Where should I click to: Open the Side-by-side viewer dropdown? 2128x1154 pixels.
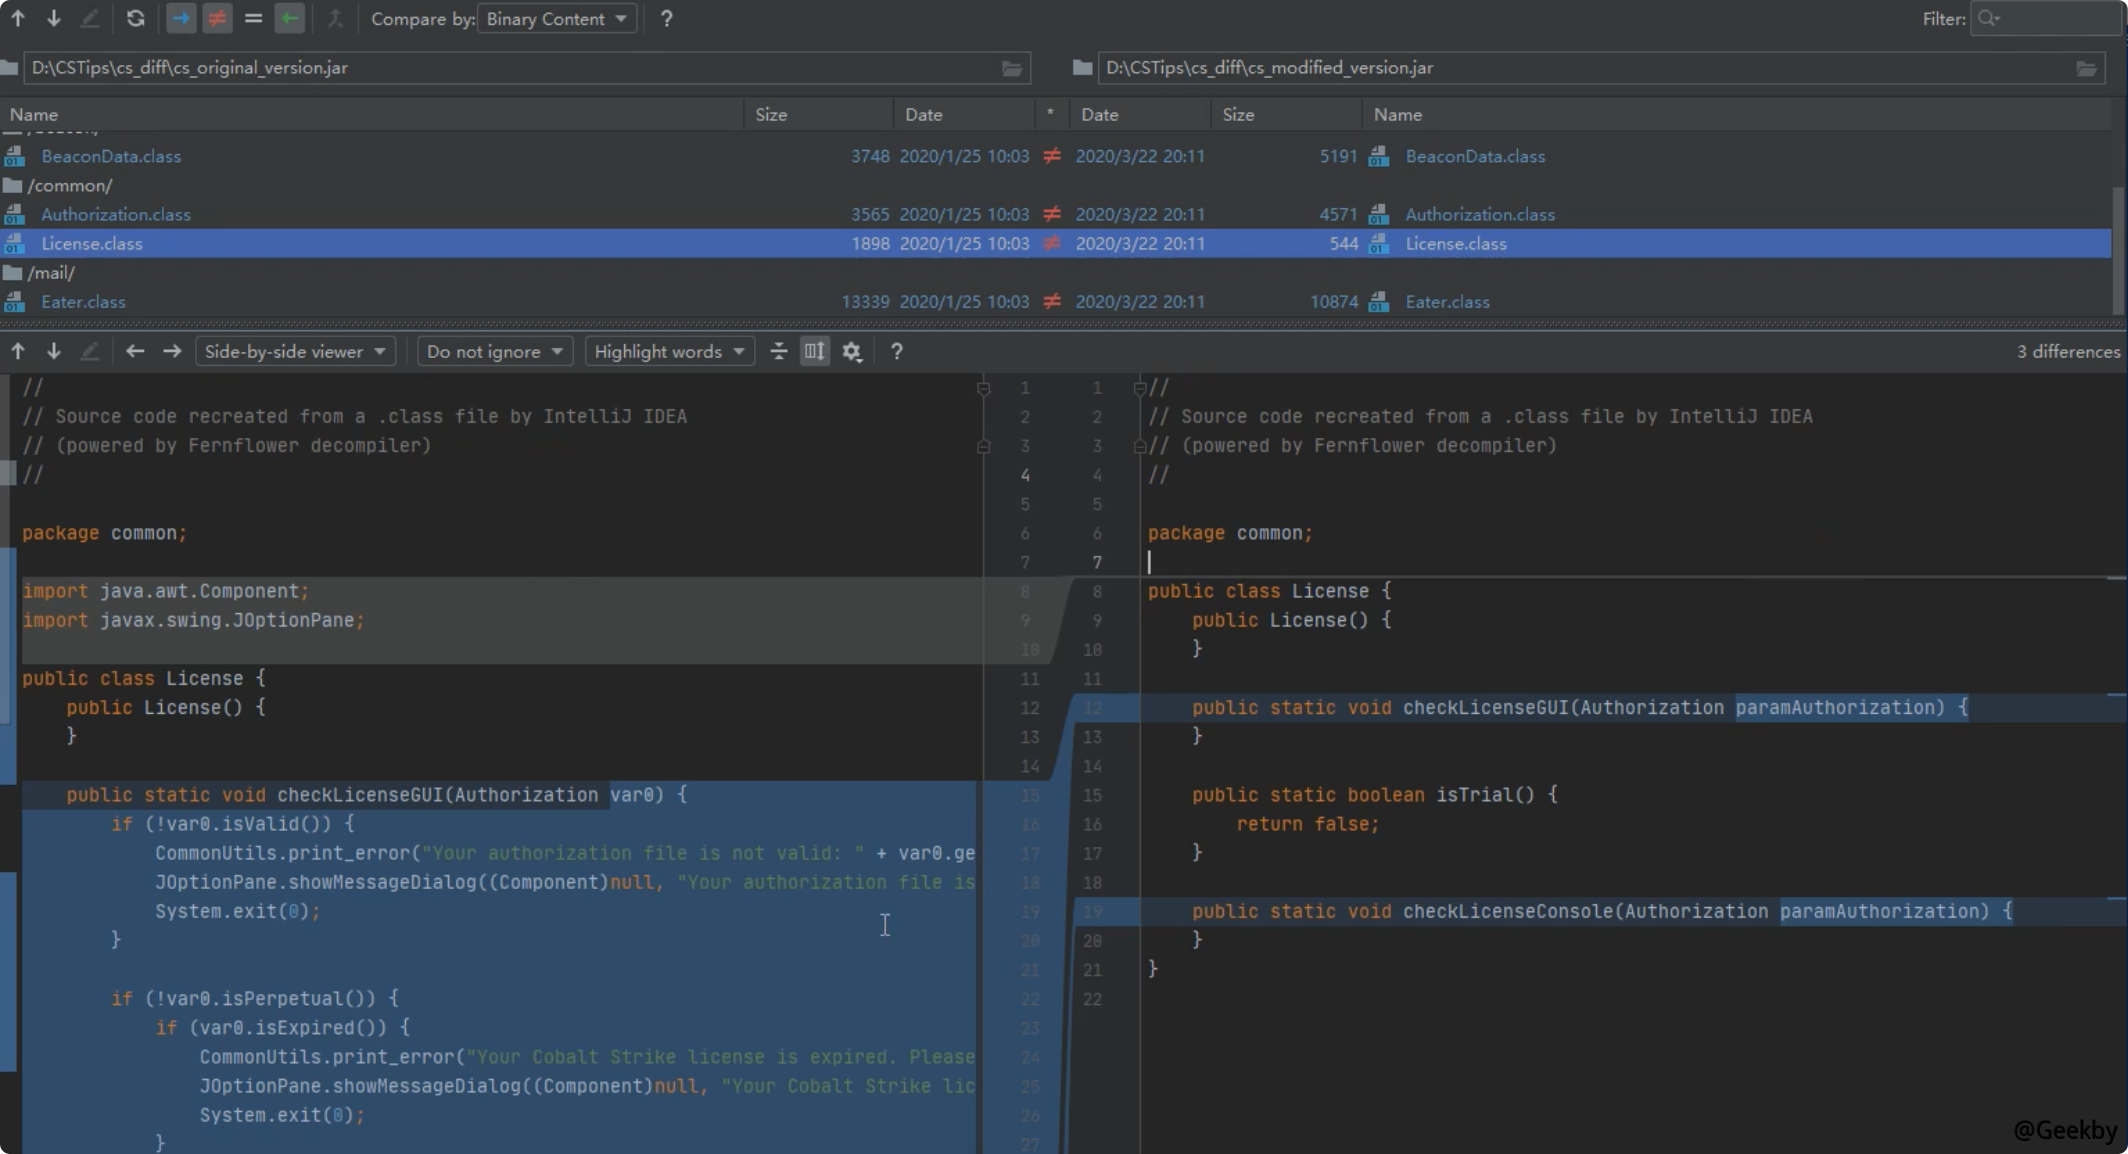[x=295, y=351]
